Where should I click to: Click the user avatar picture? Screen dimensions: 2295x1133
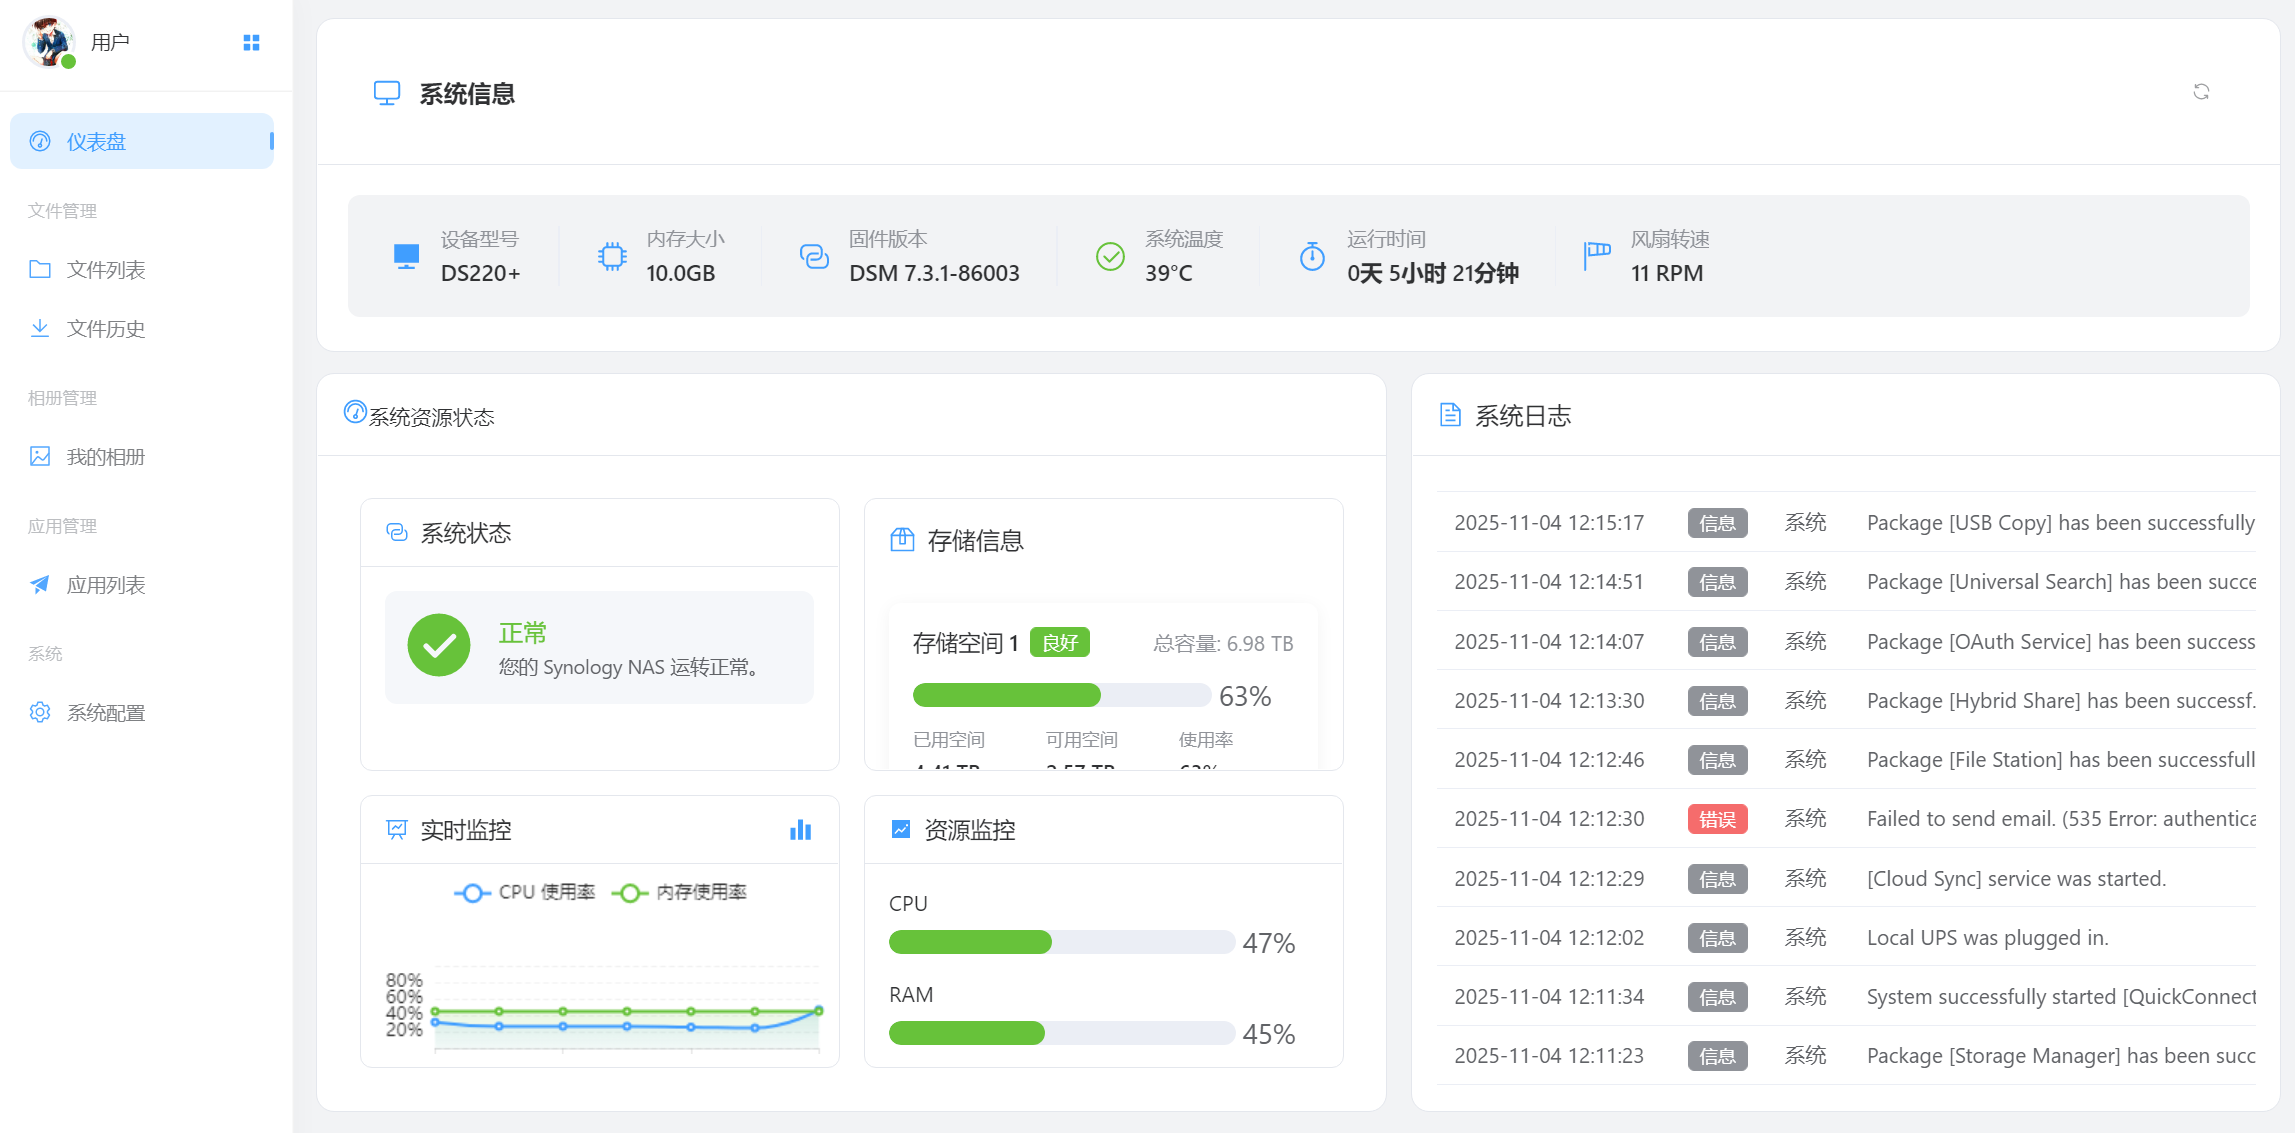[x=49, y=42]
